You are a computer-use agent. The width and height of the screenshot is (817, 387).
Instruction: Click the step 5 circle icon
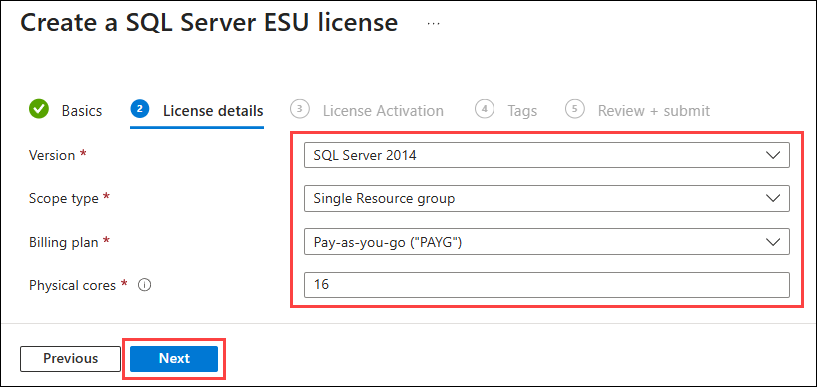pyautogui.click(x=575, y=109)
